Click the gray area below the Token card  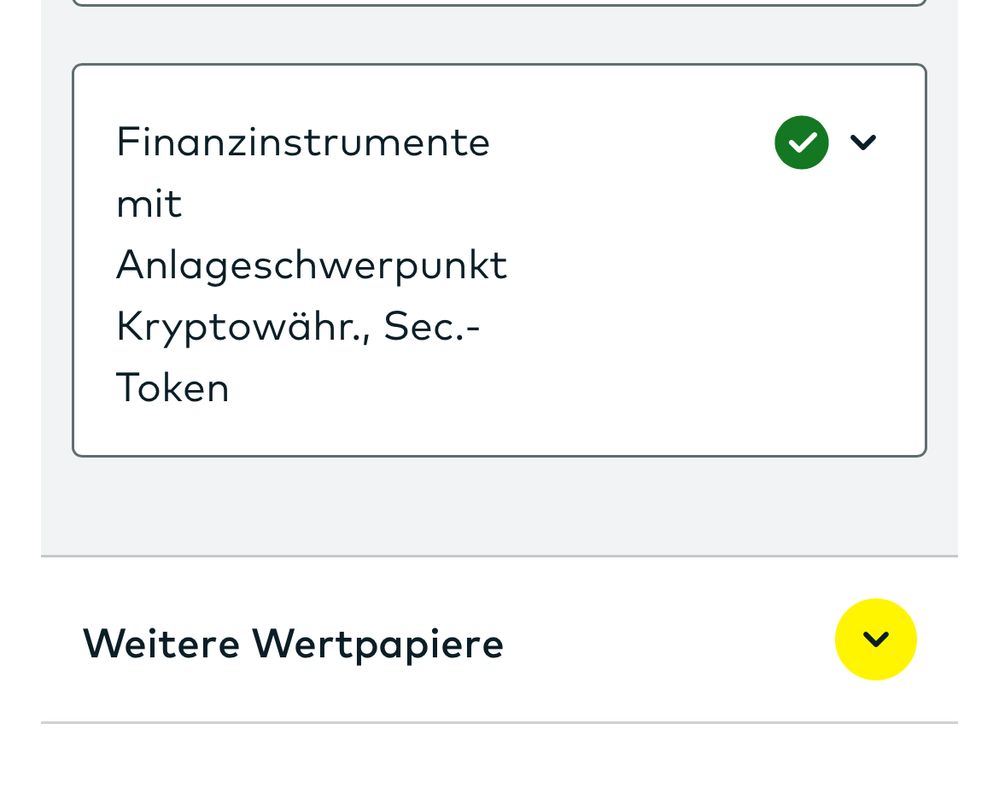499,505
